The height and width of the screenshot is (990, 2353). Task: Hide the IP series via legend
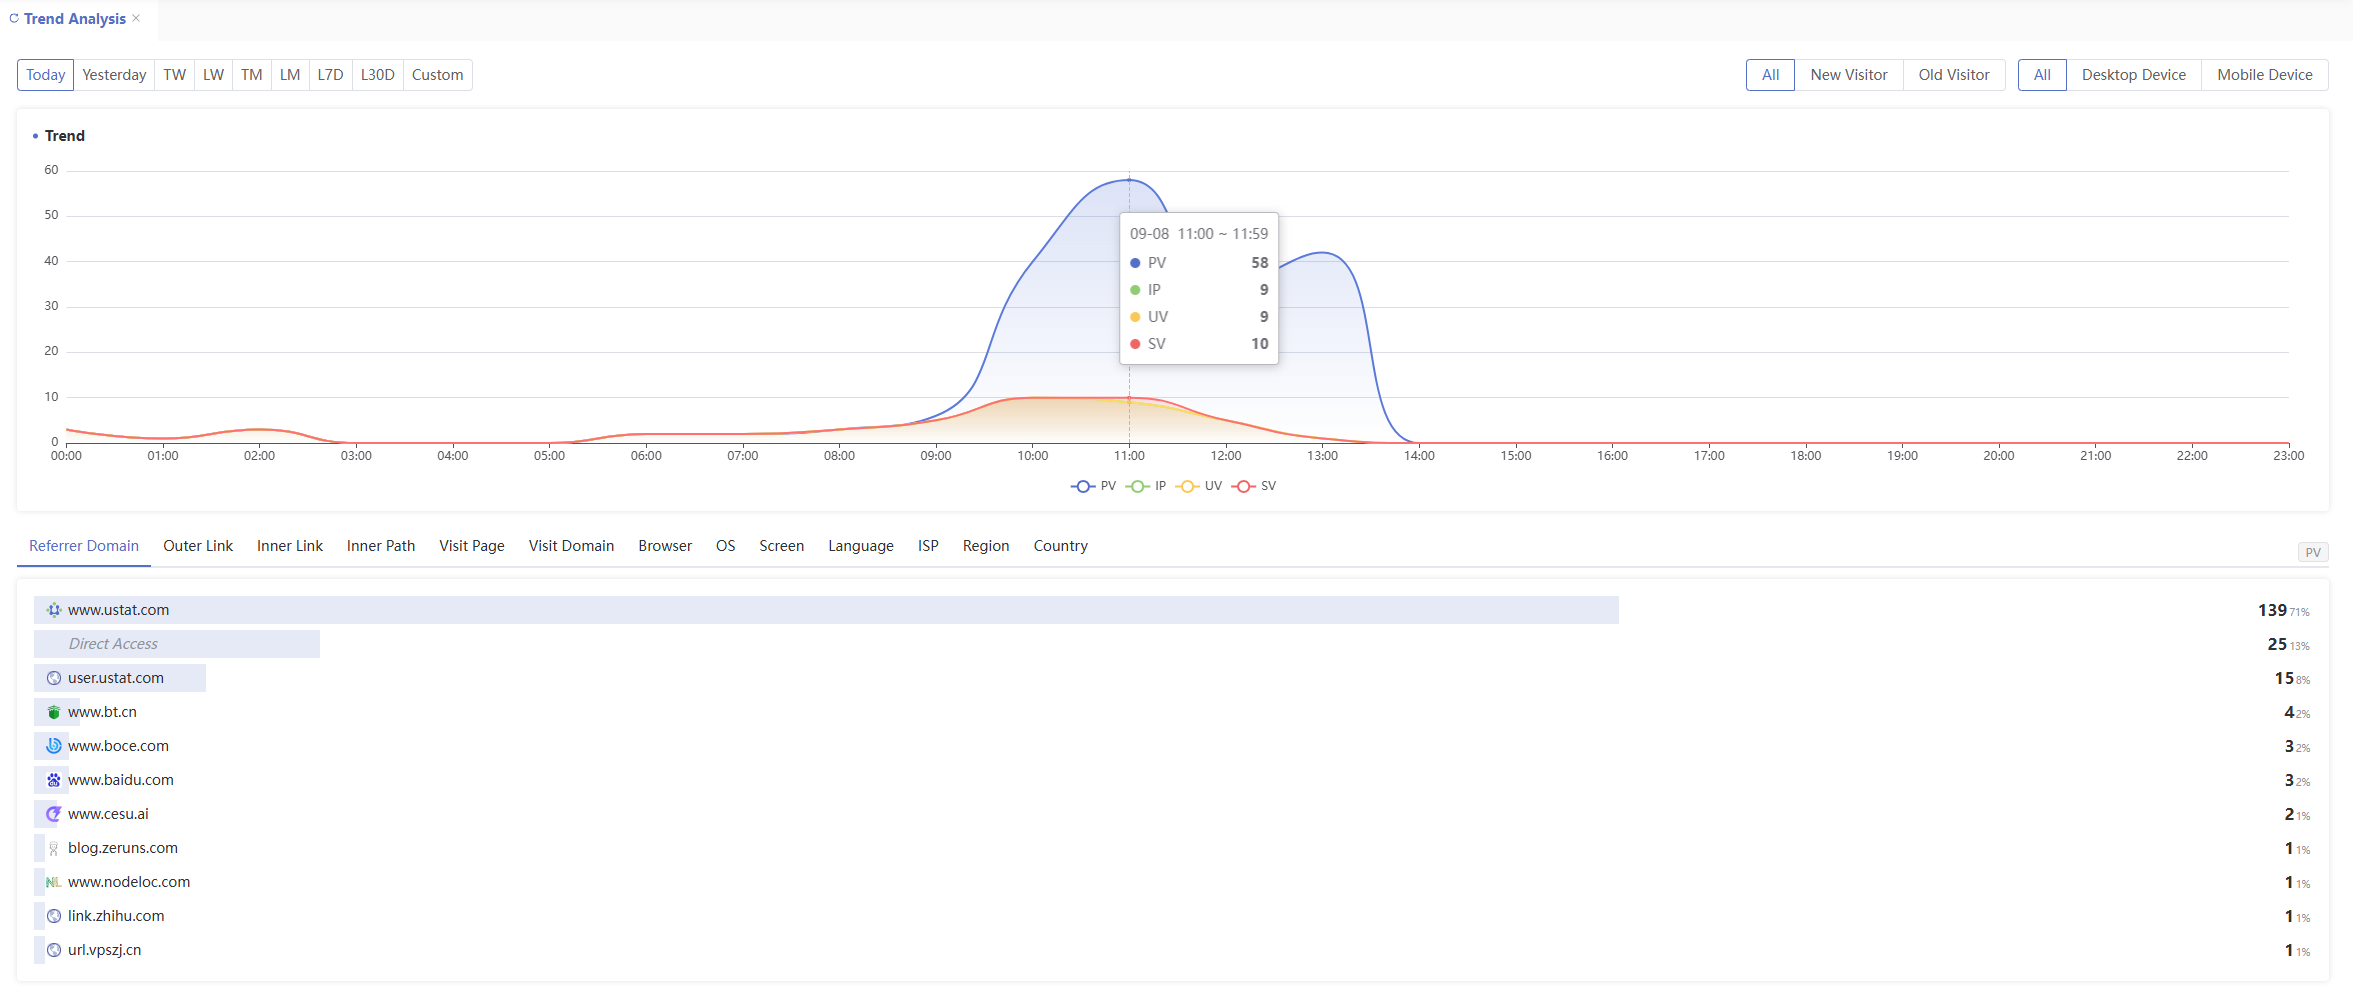pos(1146,486)
